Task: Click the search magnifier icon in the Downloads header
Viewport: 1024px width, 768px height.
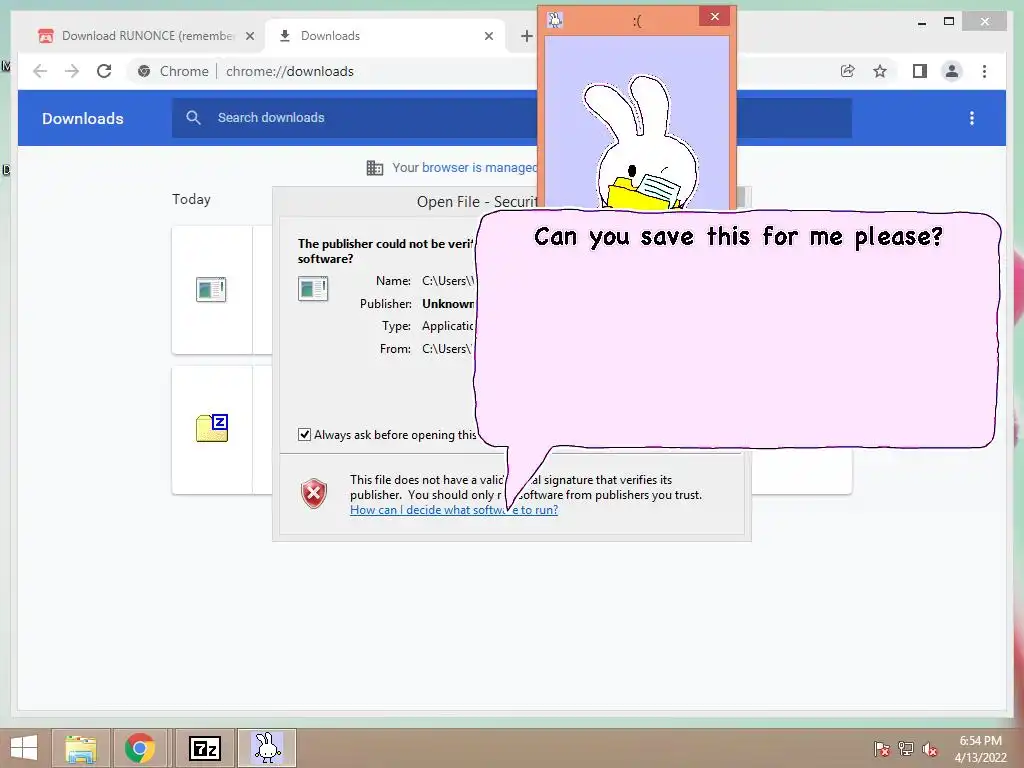Action: point(193,118)
